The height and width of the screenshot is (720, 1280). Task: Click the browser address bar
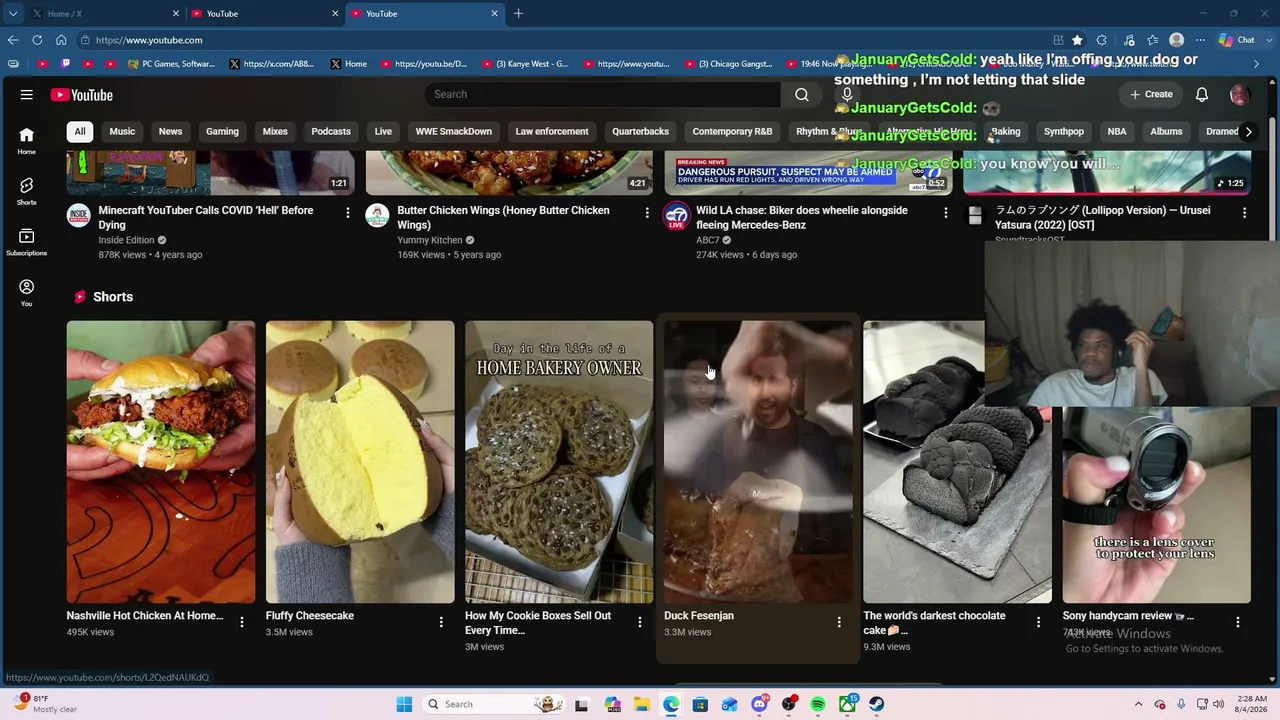click(560, 40)
